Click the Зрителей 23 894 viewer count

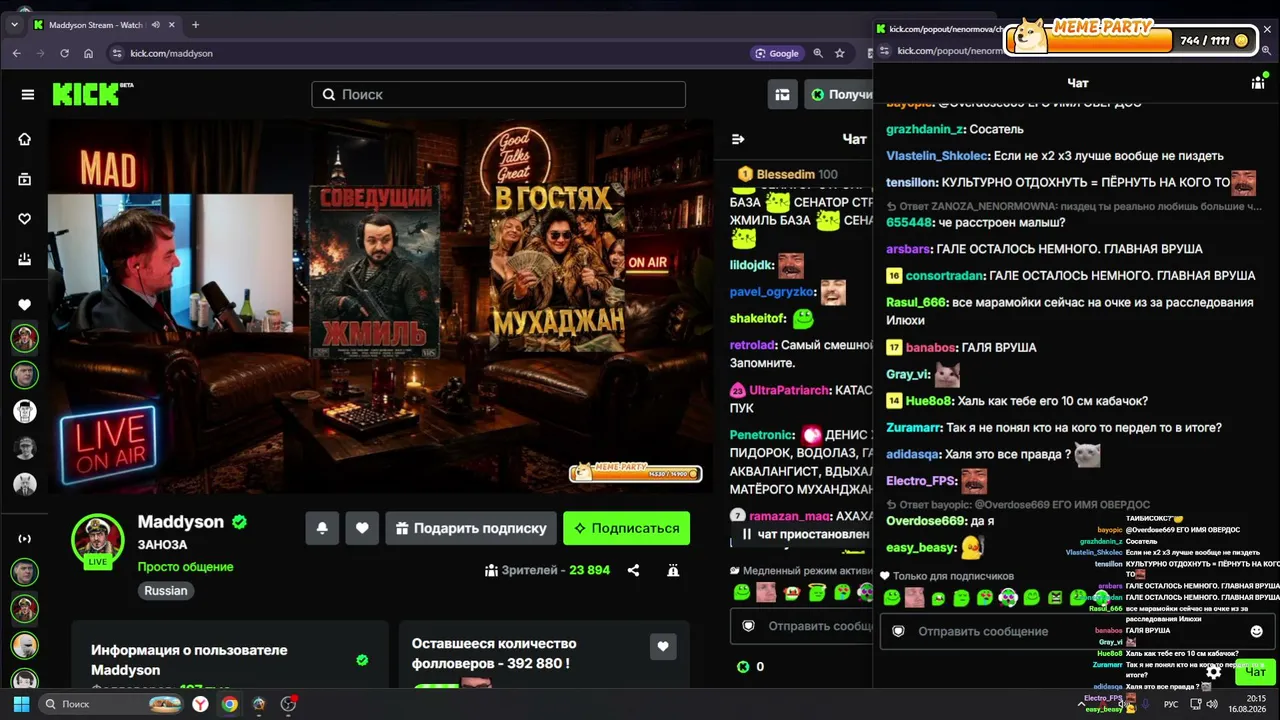coord(547,570)
